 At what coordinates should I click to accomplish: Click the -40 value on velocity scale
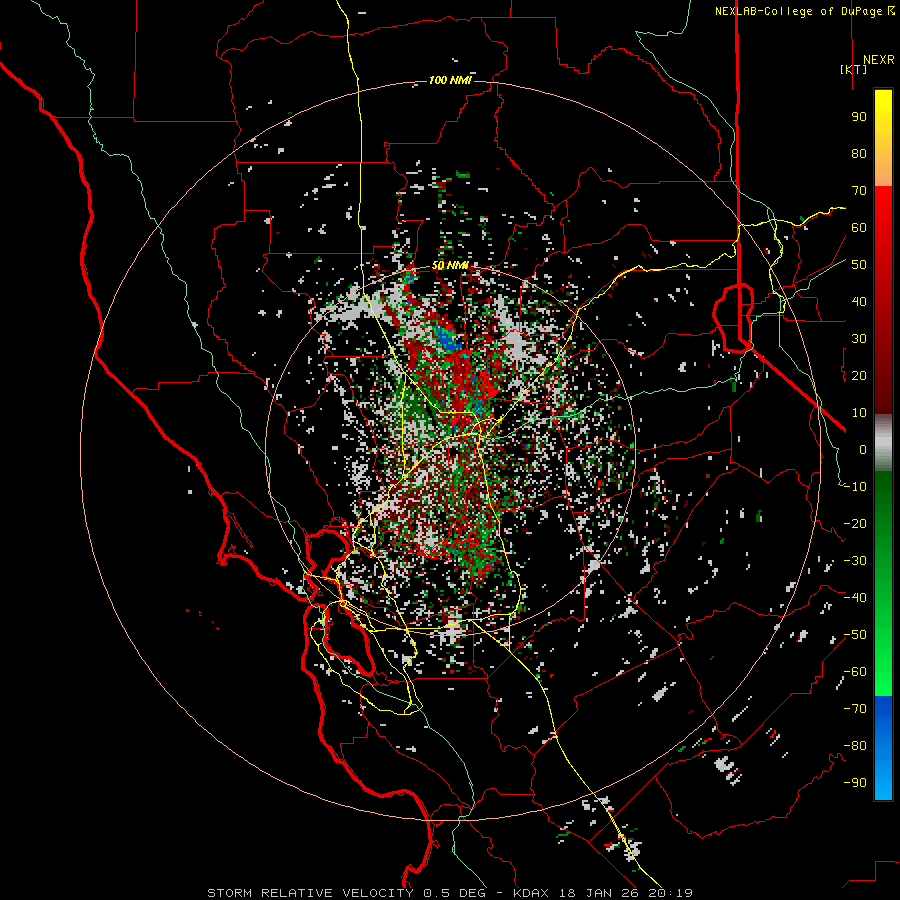[855, 598]
